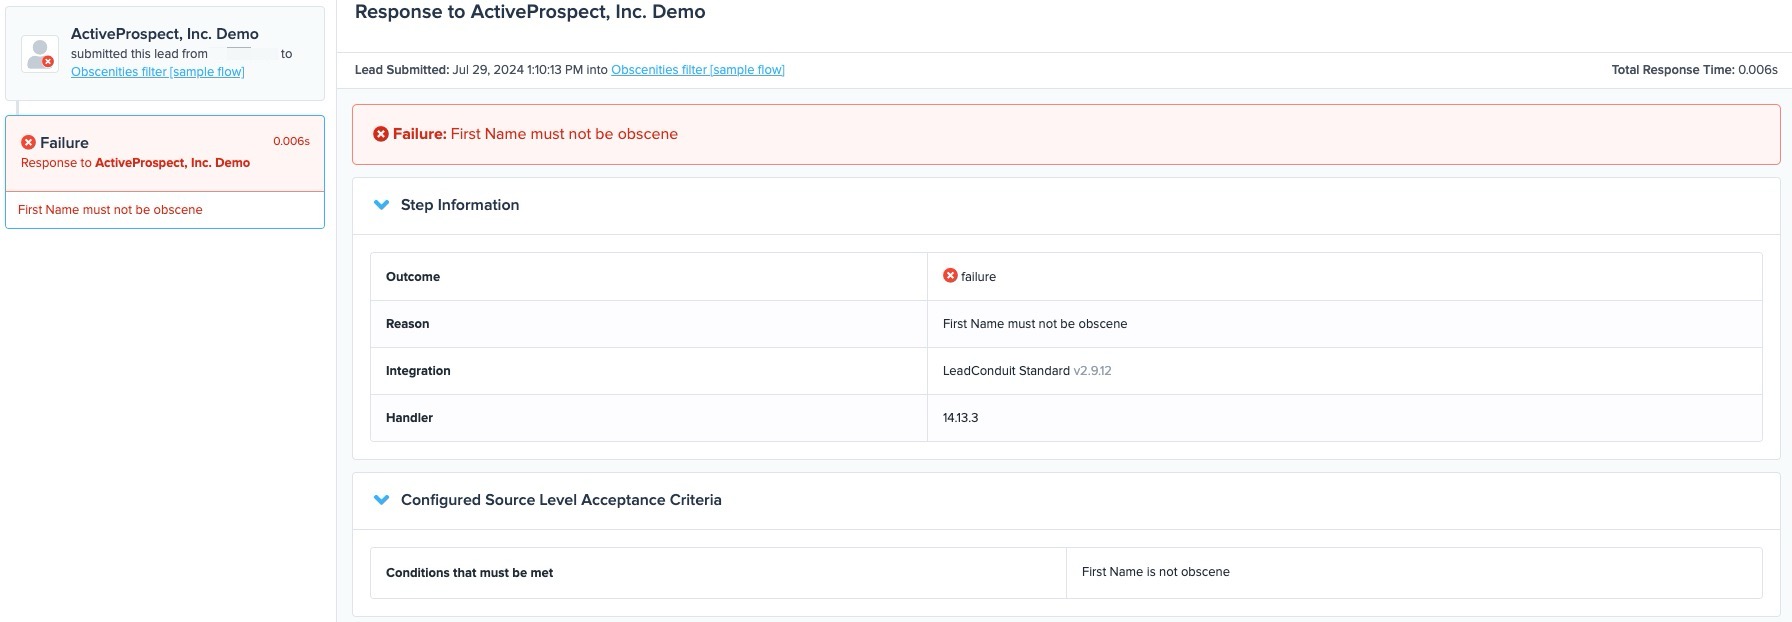This screenshot has width=1792, height=622.
Task: Collapse Configured Source Level Acceptance Criteria section
Action: 381,499
